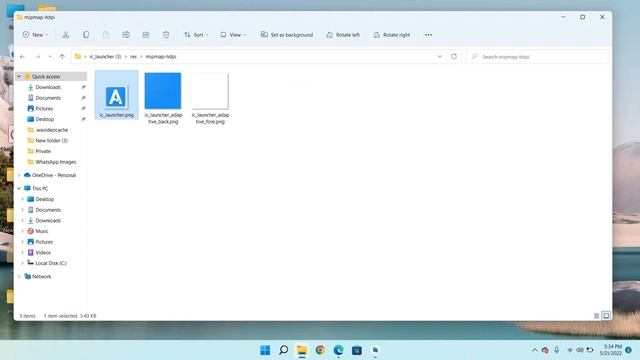Select Network in sidebar
The width and height of the screenshot is (640, 360).
point(41,277)
